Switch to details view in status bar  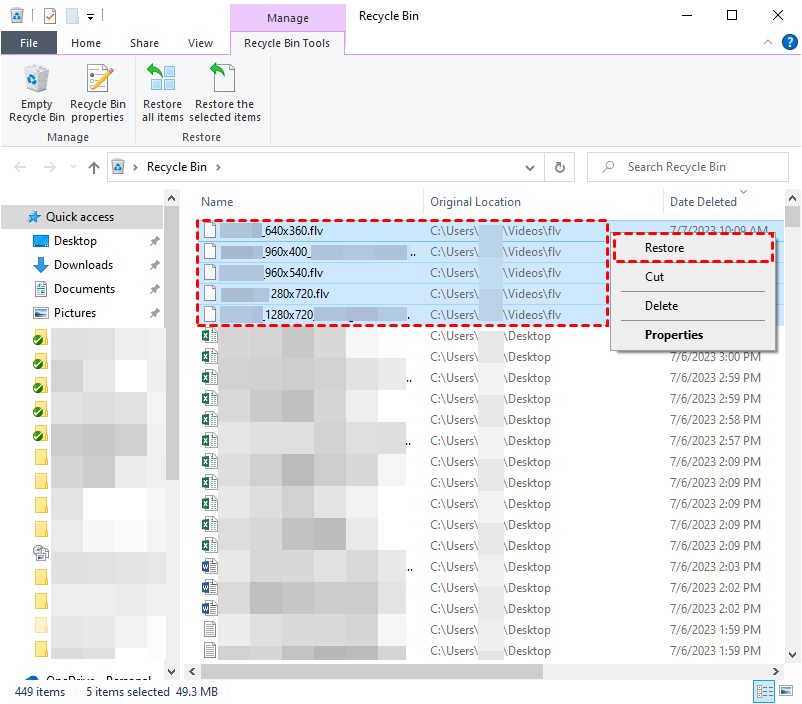click(765, 691)
